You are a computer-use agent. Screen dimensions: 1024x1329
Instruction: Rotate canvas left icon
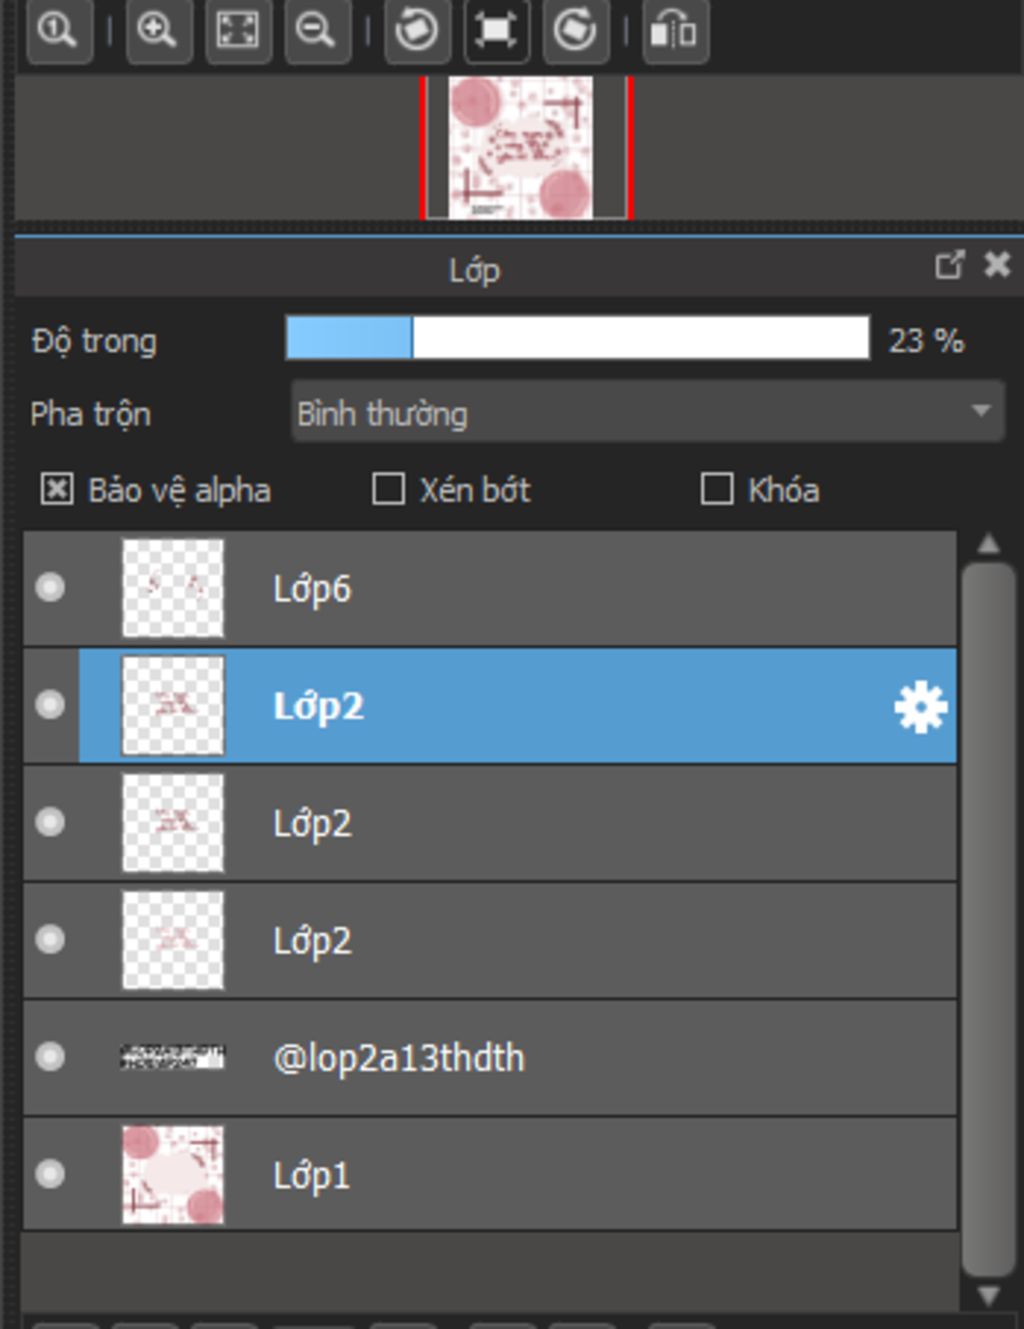coord(417,31)
